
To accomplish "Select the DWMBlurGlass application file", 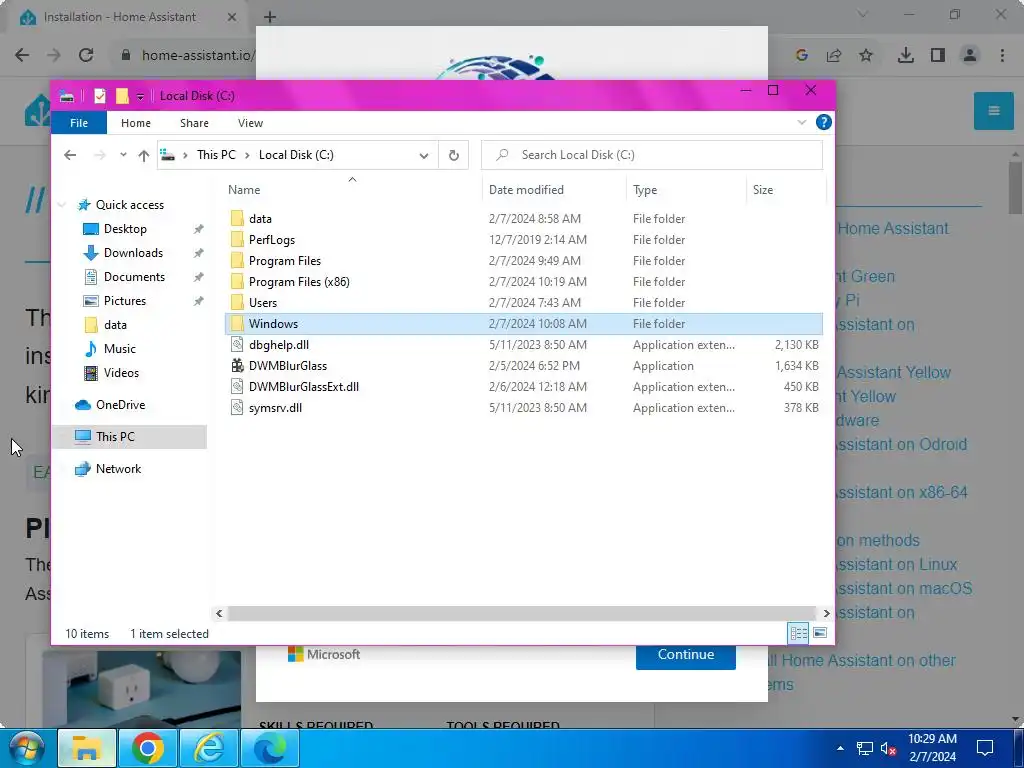I will (x=288, y=366).
